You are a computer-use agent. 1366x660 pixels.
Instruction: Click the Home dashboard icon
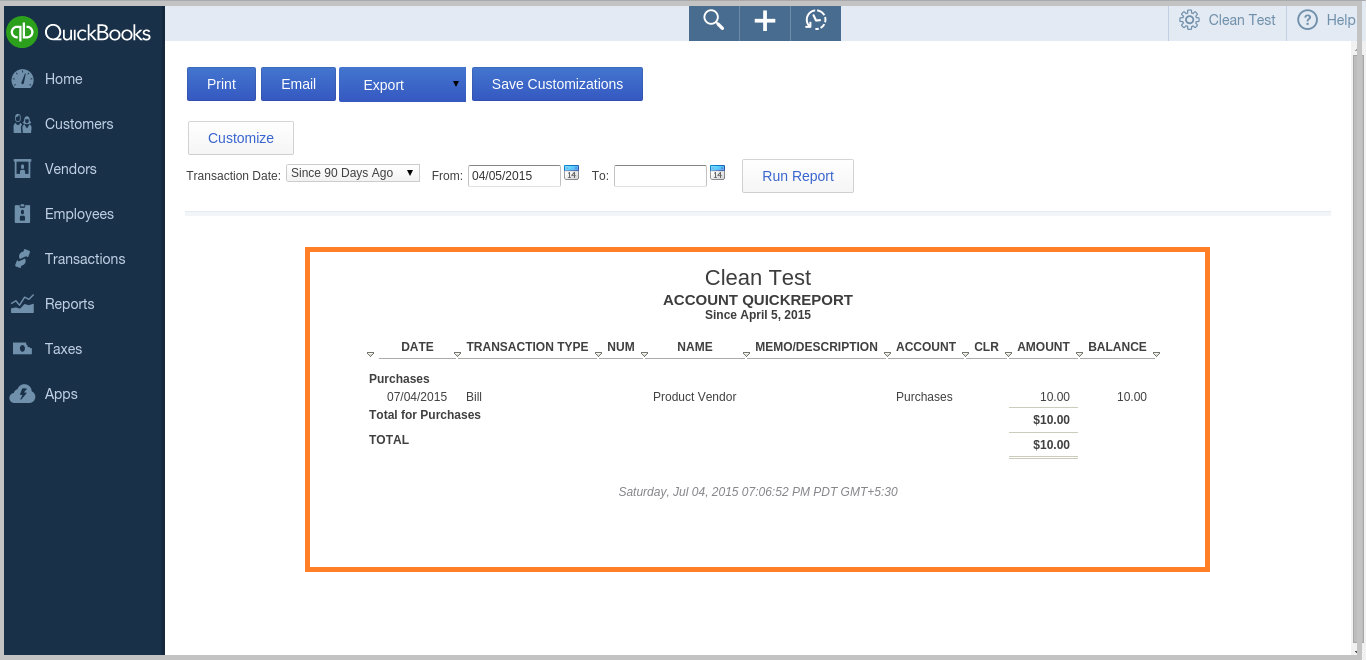pos(23,79)
